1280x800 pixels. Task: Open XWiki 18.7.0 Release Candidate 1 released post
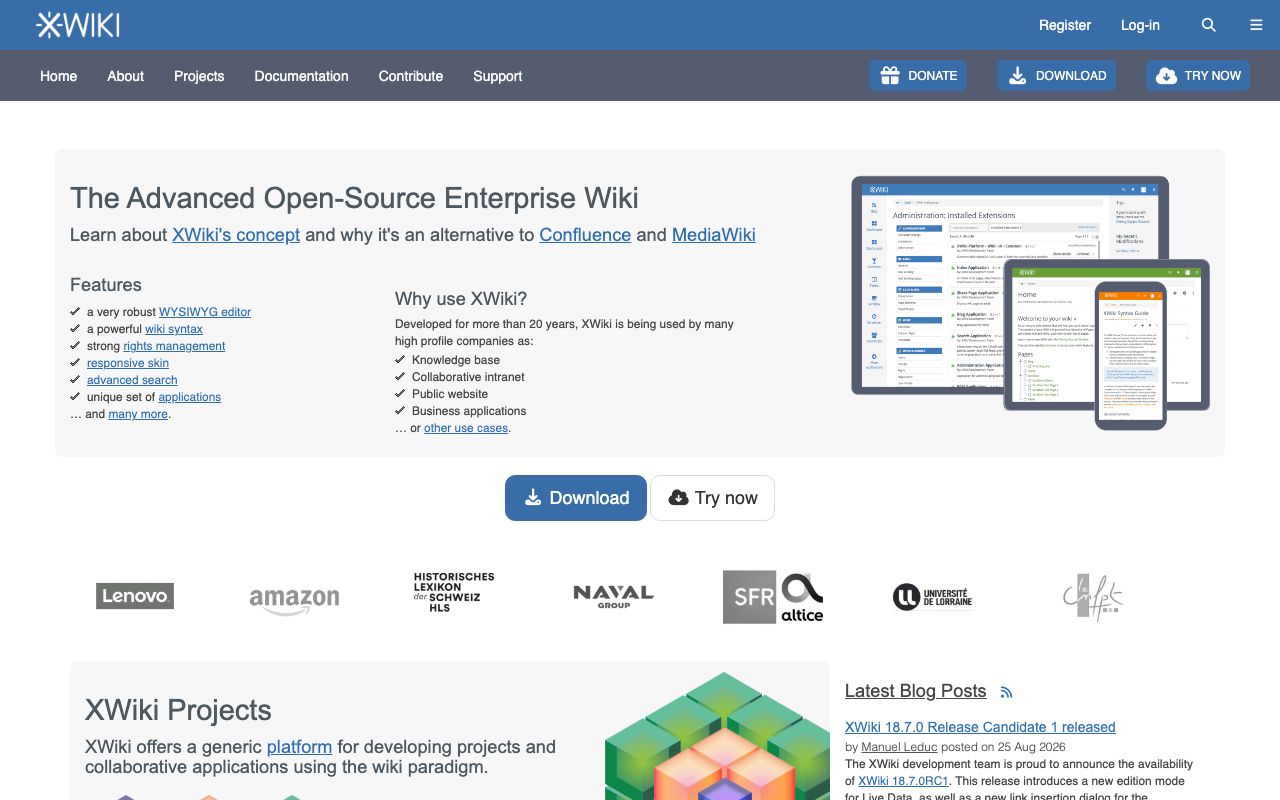[x=980, y=727]
